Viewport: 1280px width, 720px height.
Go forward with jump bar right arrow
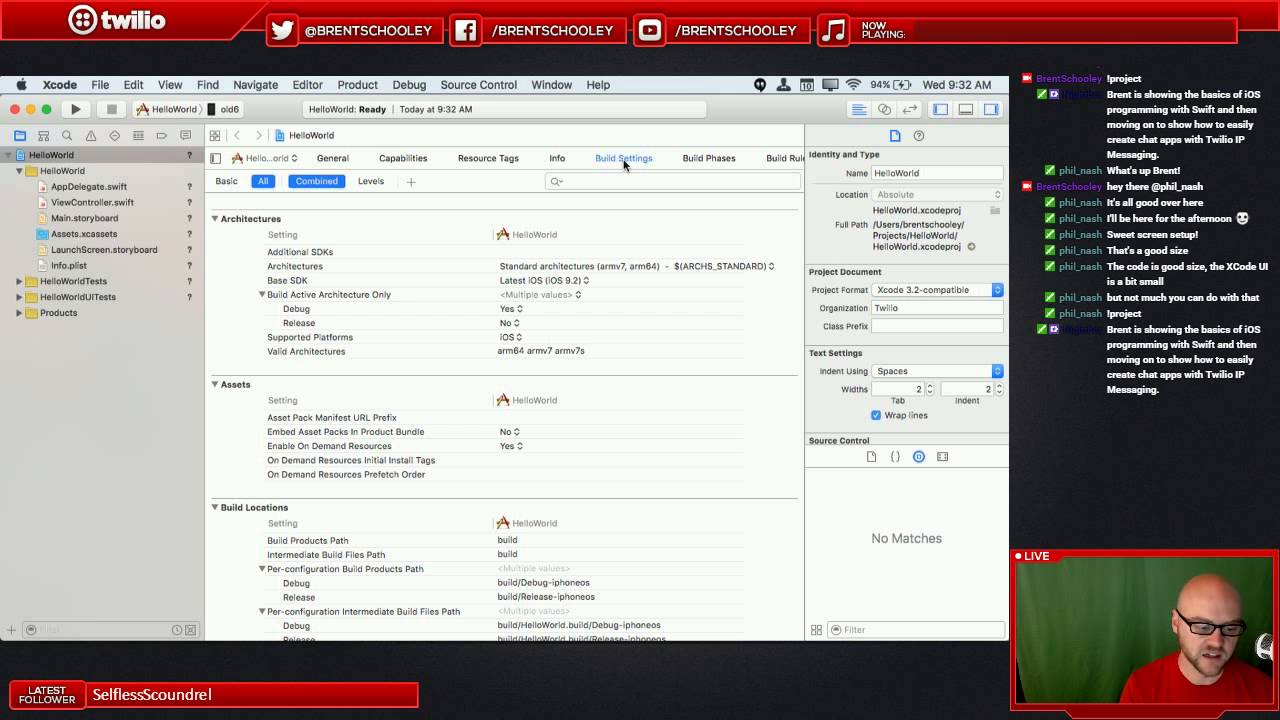(x=258, y=135)
